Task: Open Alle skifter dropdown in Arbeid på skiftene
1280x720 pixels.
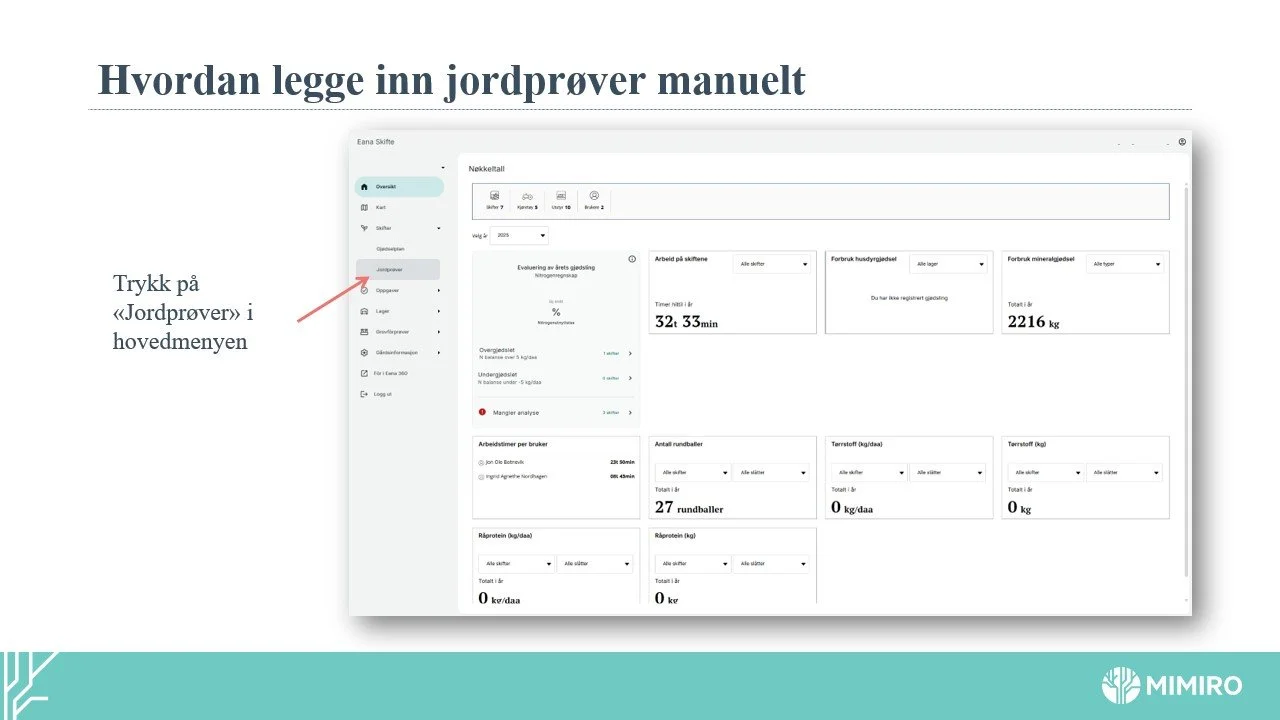Action: tap(772, 264)
